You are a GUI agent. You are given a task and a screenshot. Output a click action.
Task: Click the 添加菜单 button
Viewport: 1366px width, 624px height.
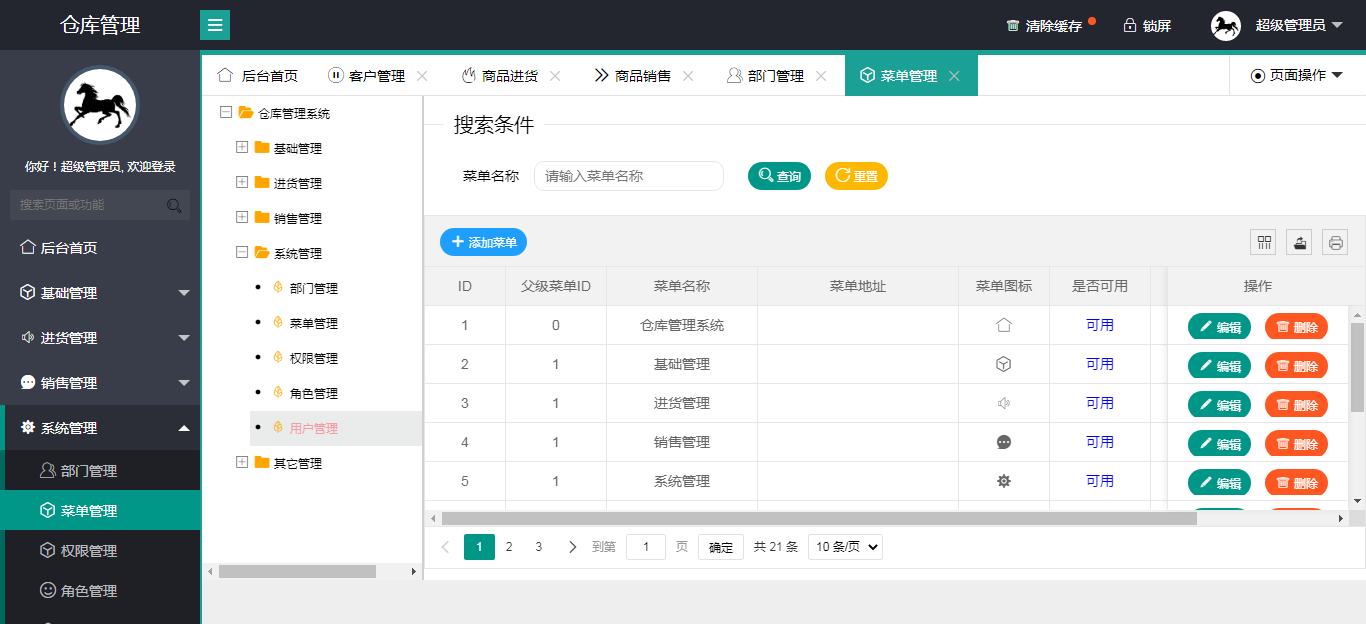point(483,242)
